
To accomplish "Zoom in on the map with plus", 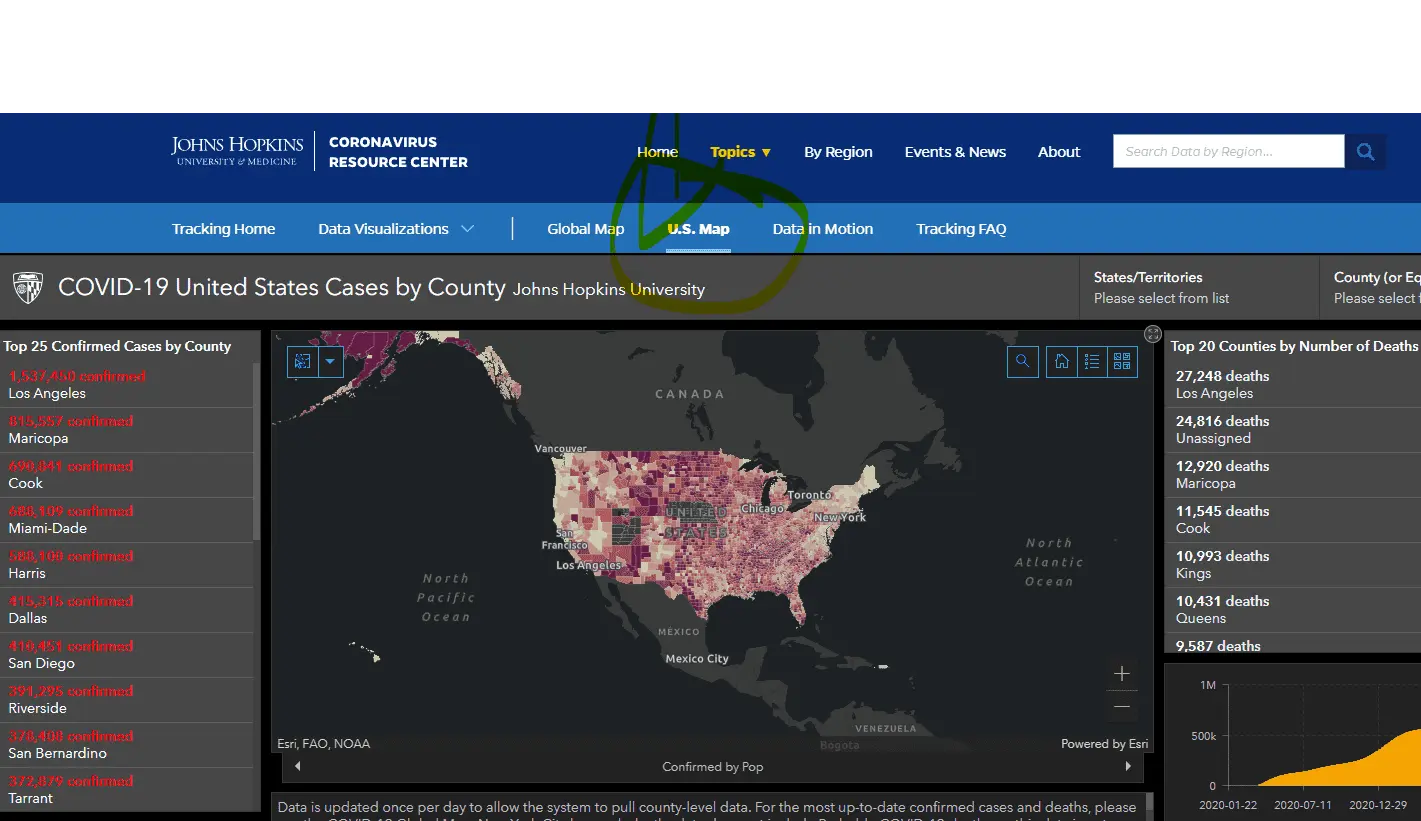I will [x=1122, y=674].
